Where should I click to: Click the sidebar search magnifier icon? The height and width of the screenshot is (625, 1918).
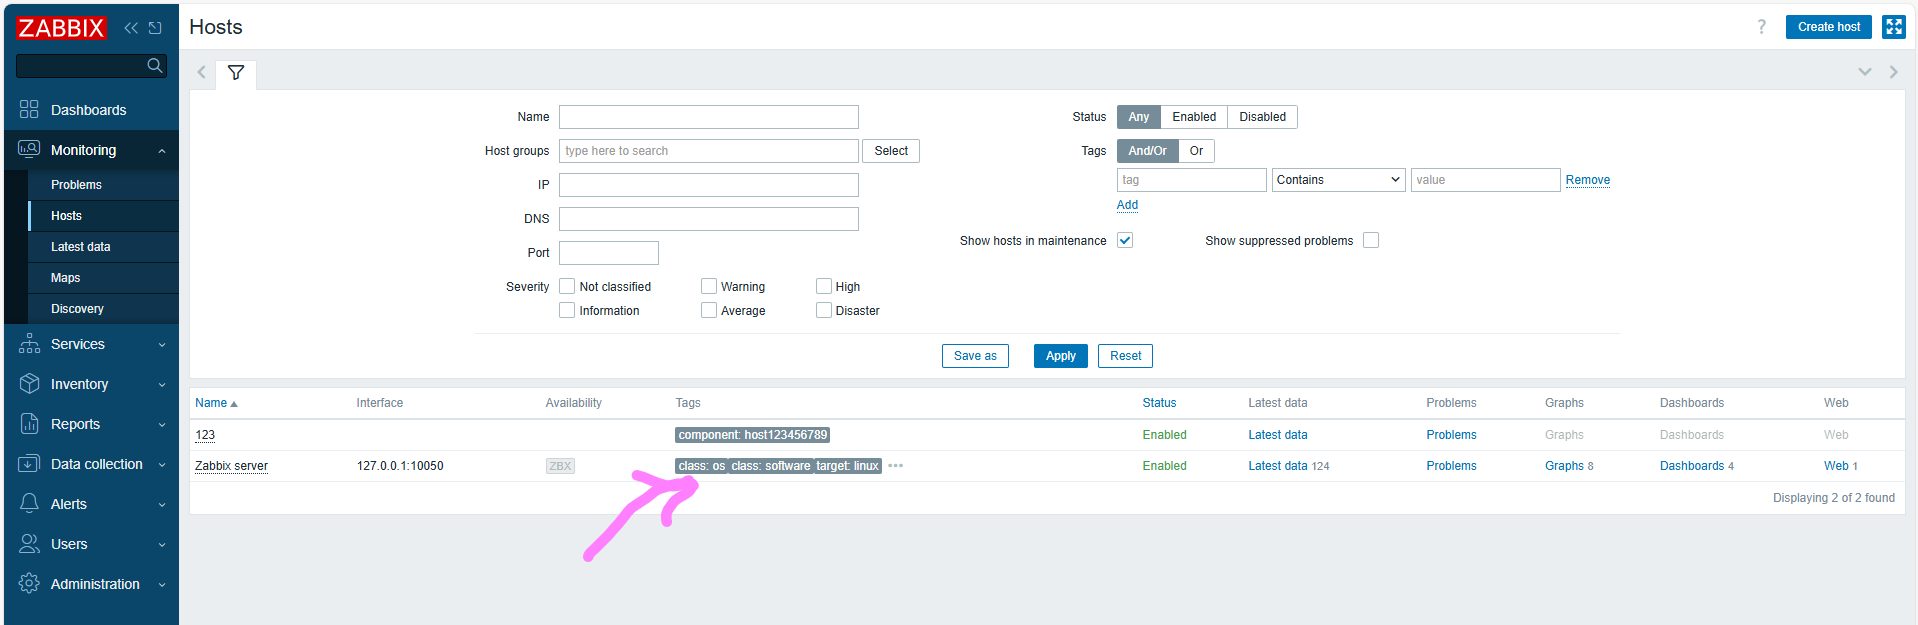pos(154,66)
